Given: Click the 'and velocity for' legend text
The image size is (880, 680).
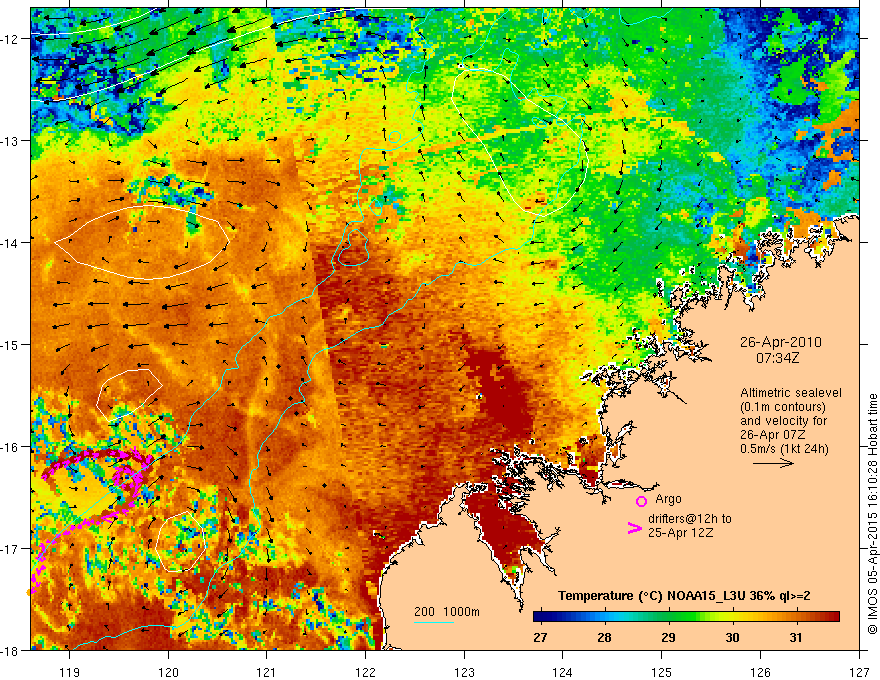Looking at the screenshot, I should [x=783, y=421].
